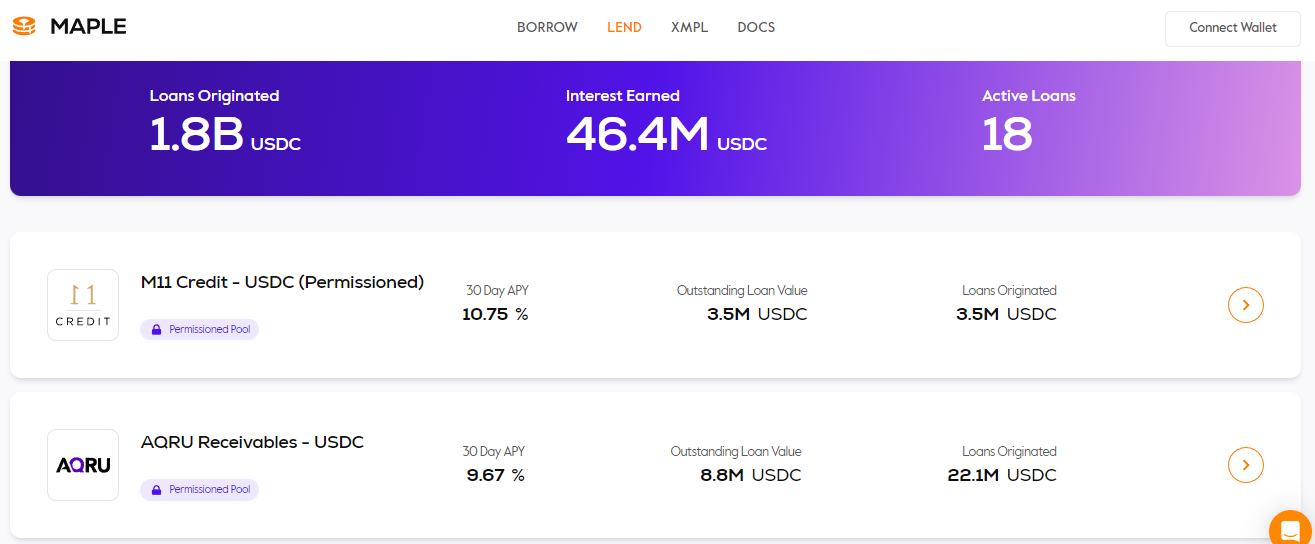Image resolution: width=1315 pixels, height=544 pixels.
Task: Click the AQRU pool logo
Action: click(x=83, y=465)
